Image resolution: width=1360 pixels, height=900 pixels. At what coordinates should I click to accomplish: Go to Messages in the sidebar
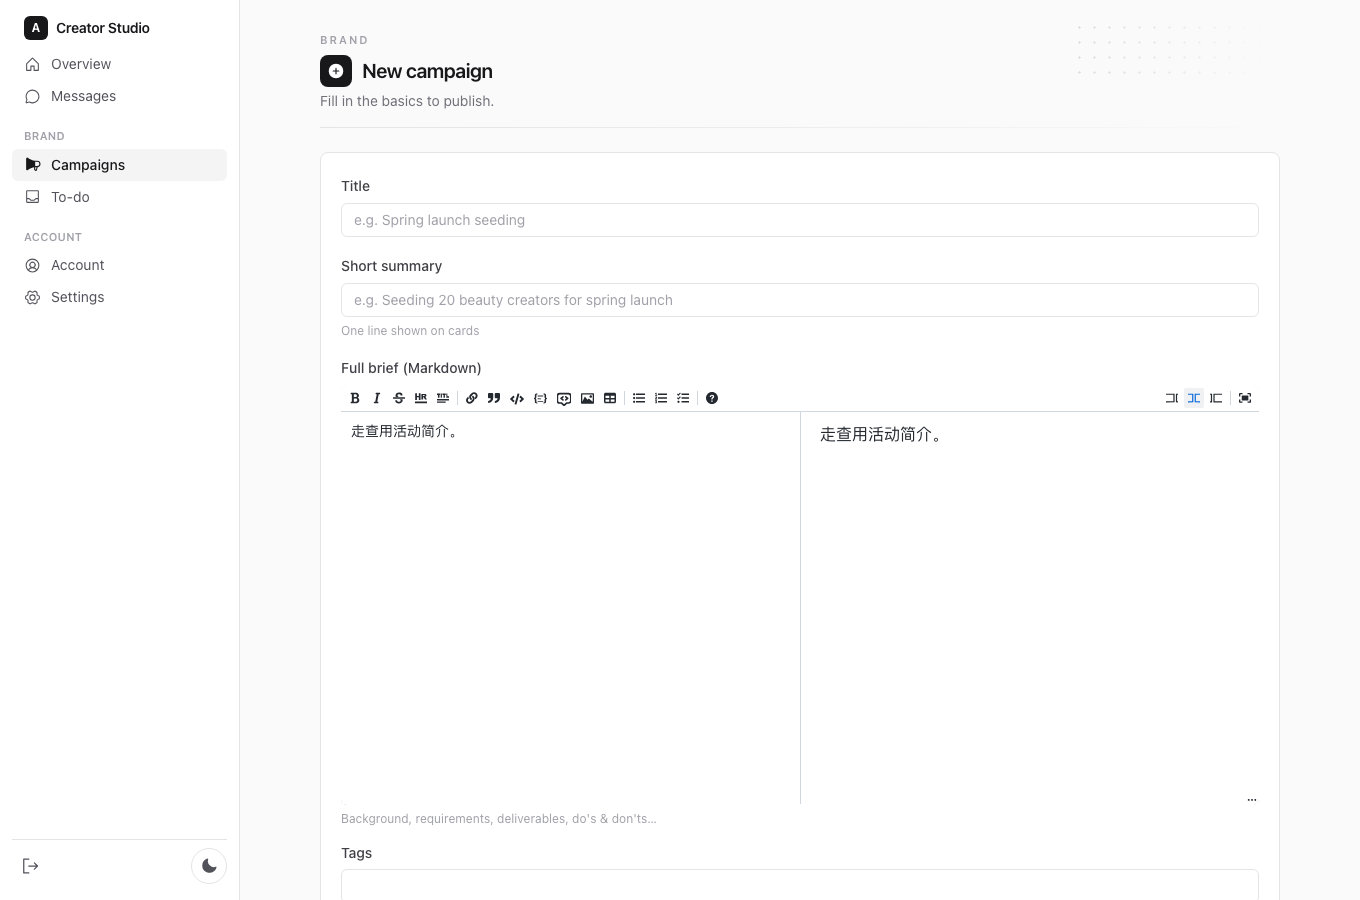coord(119,96)
